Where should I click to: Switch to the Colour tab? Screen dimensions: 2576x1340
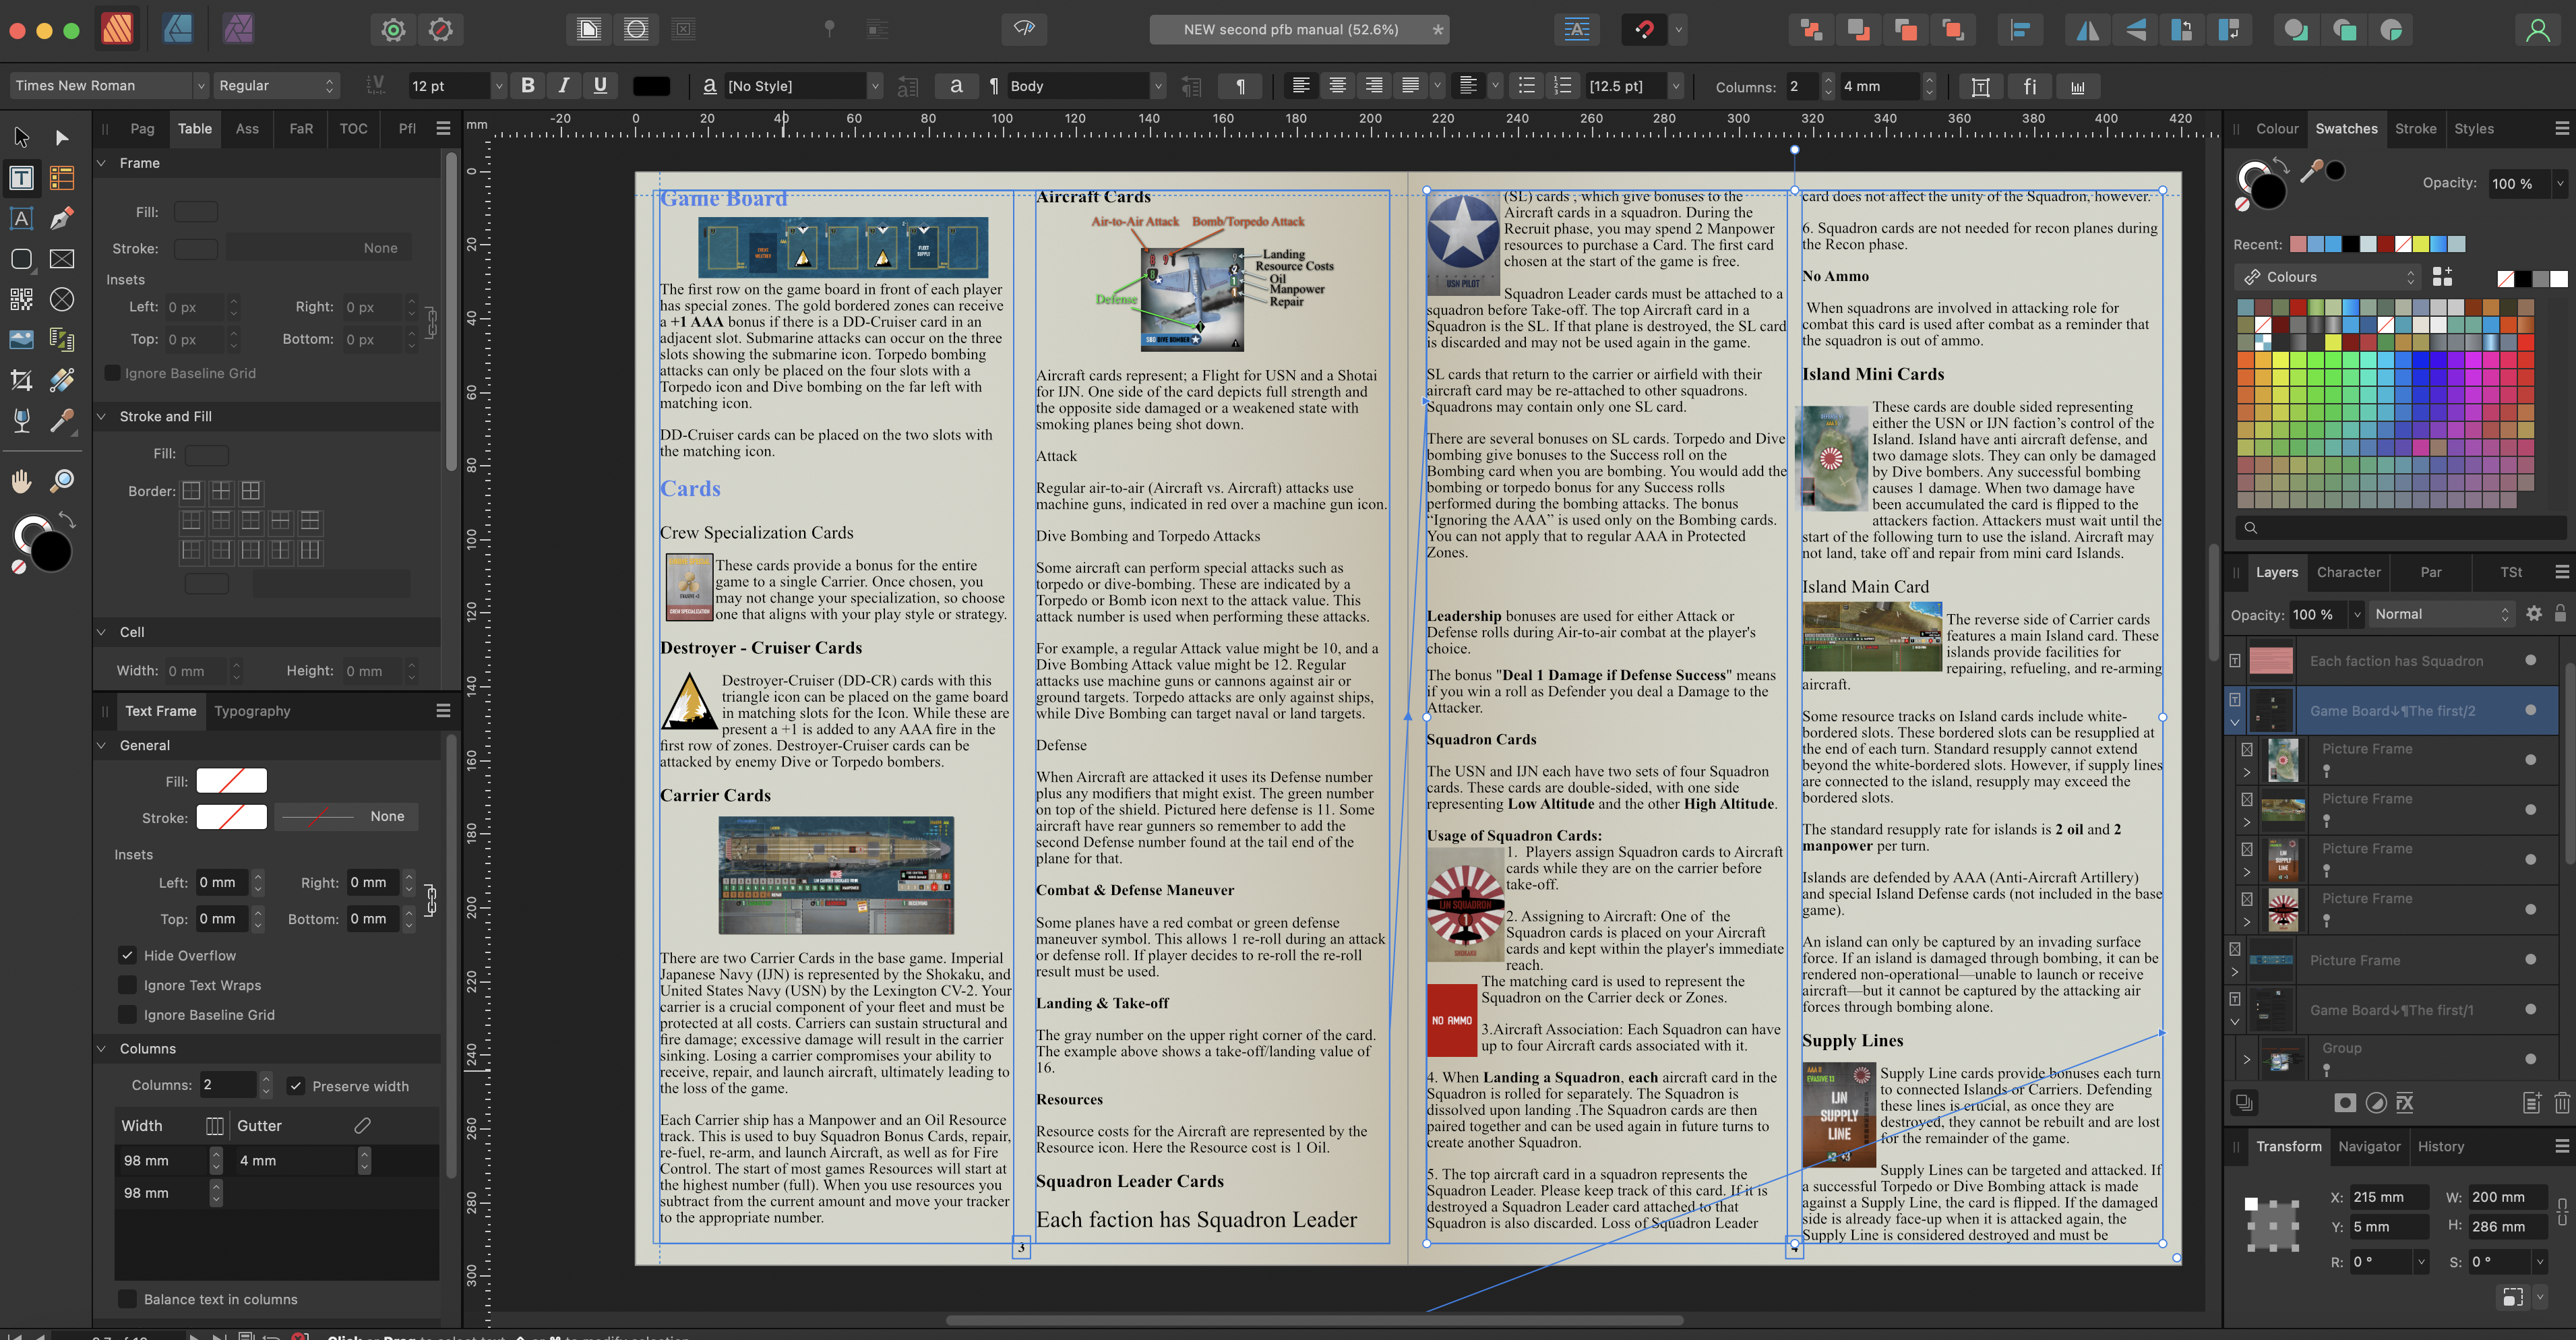point(2277,129)
